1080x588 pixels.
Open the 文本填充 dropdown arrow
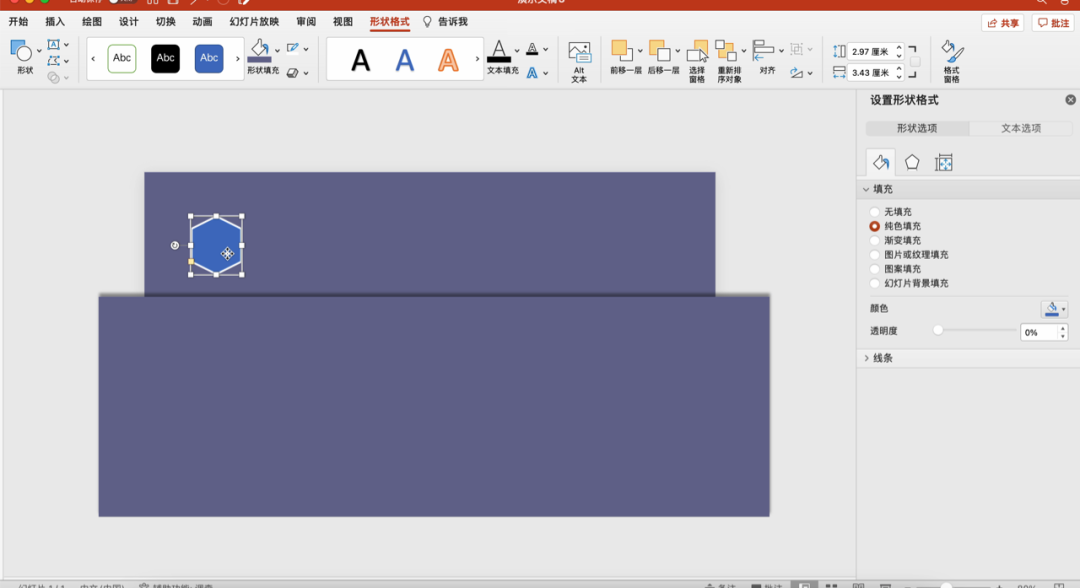(x=517, y=50)
